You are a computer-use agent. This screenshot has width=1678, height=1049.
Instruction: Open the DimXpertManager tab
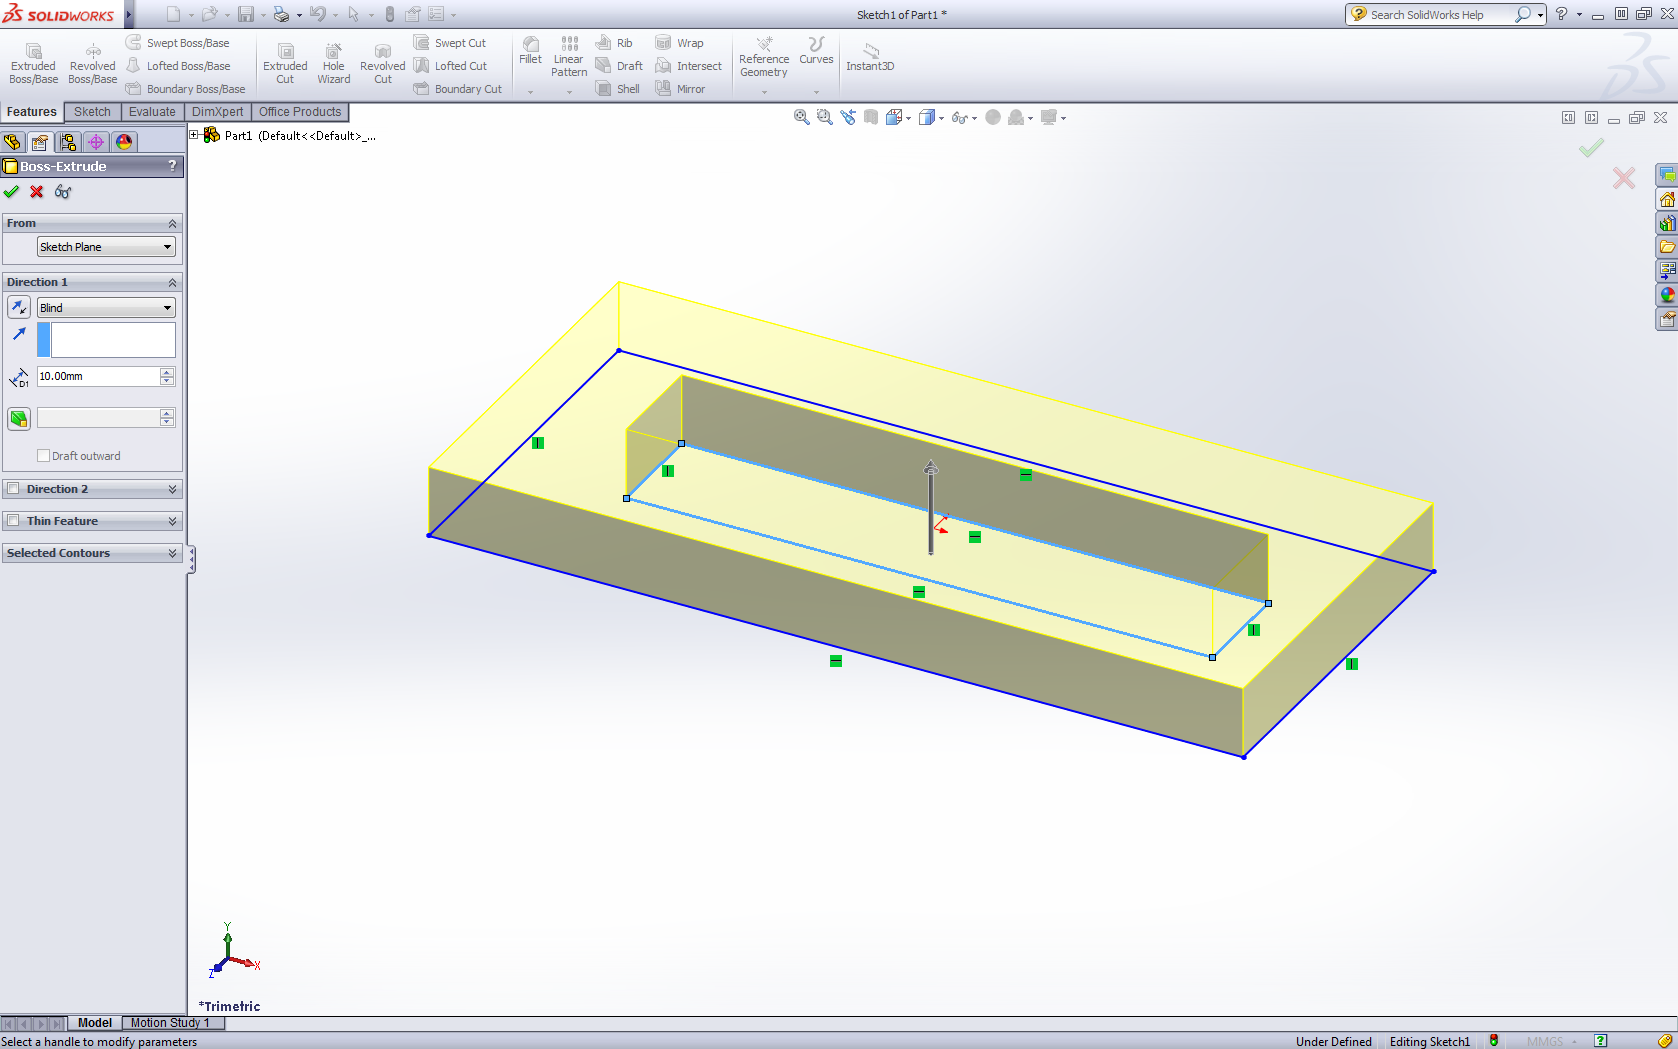coord(96,142)
